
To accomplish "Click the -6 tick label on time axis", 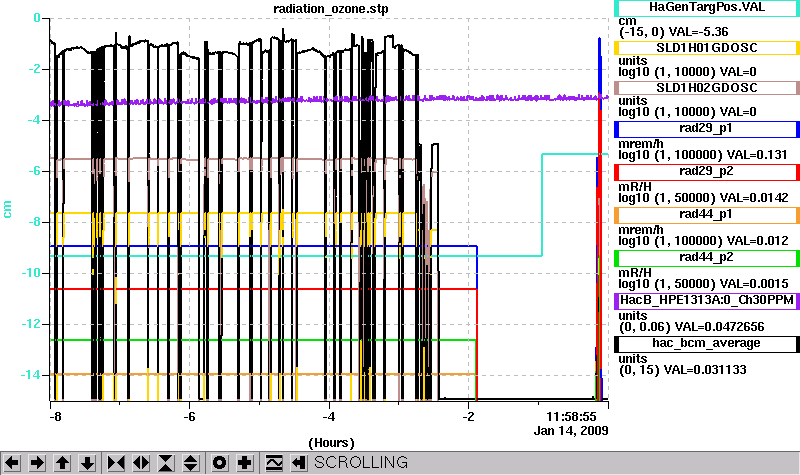I will [x=189, y=416].
